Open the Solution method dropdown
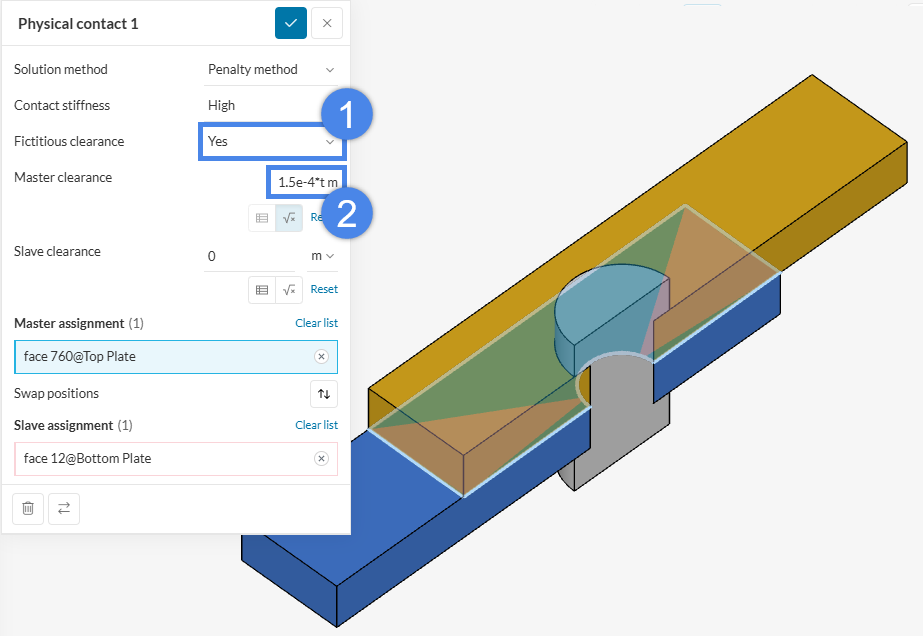 (x=270, y=70)
